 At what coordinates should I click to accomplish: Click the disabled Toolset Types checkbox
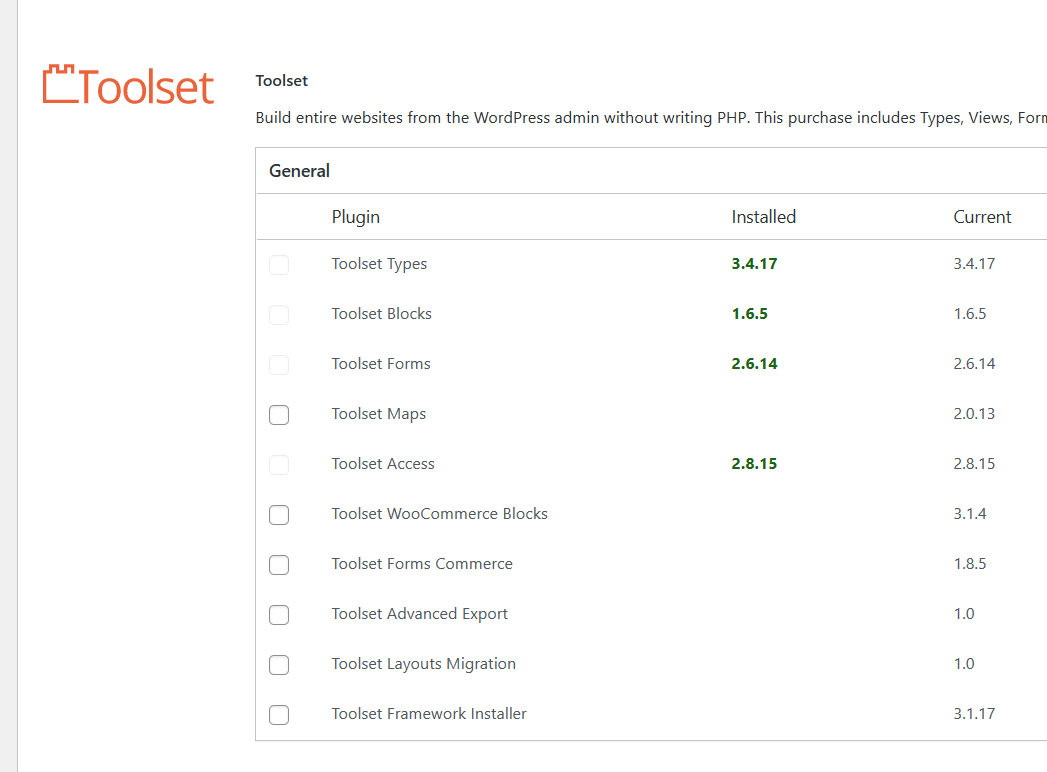coord(279,265)
